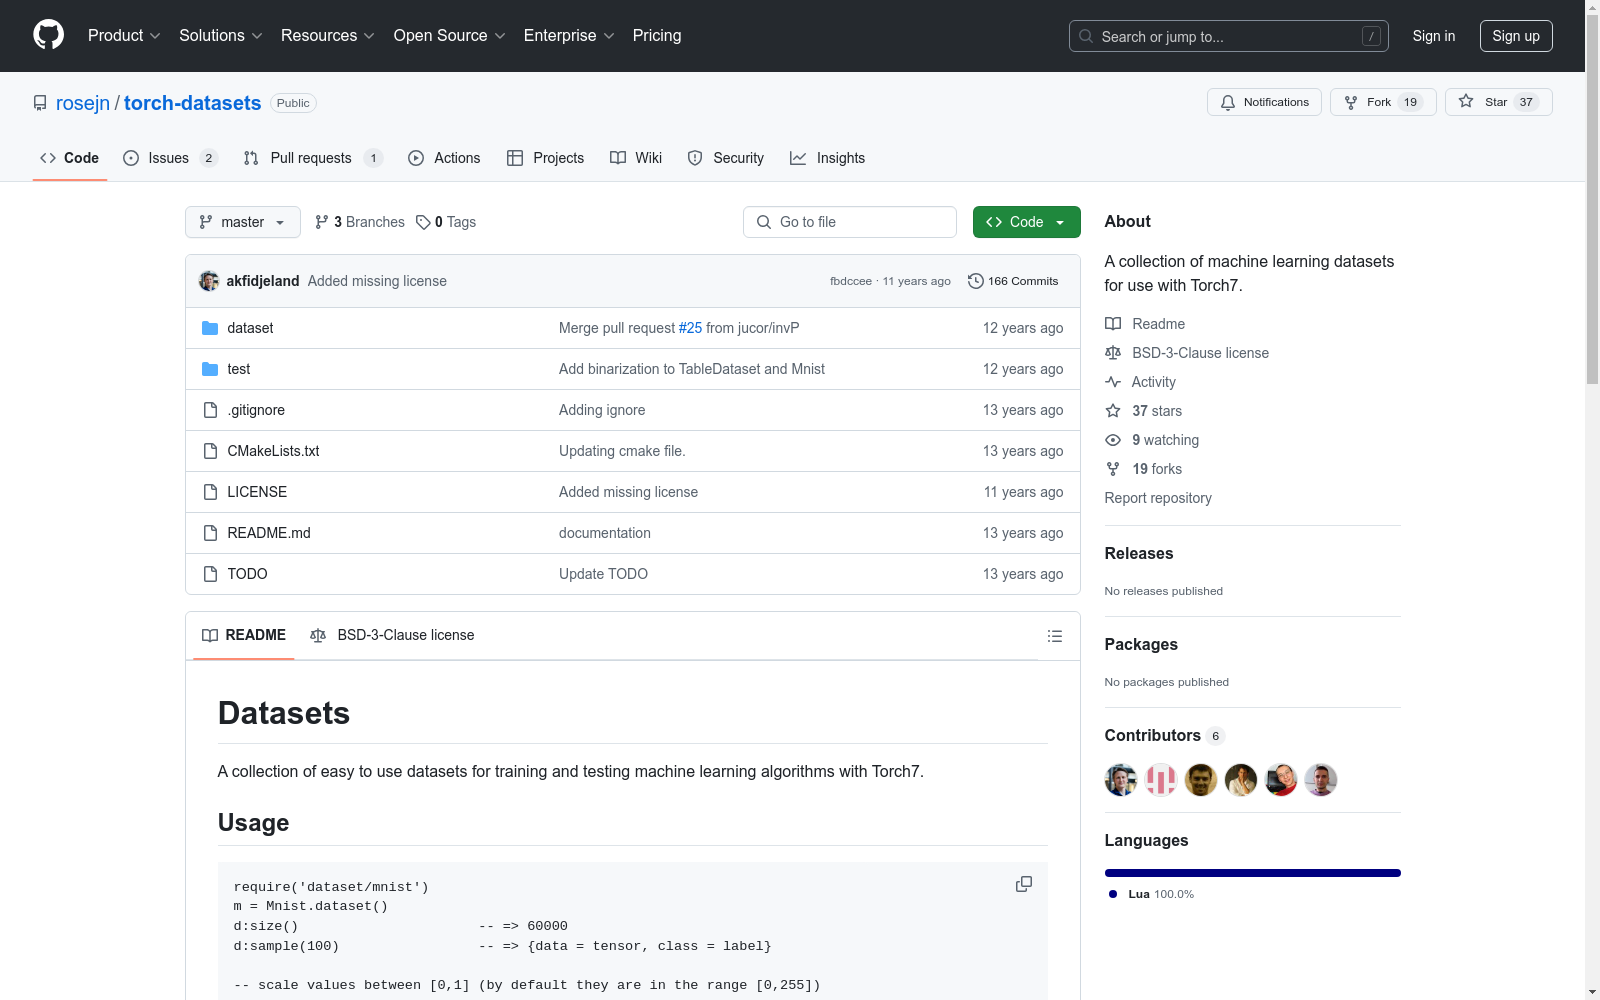The image size is (1600, 1000).
Task: Expand the Enterprise menu
Action: [x=569, y=36]
